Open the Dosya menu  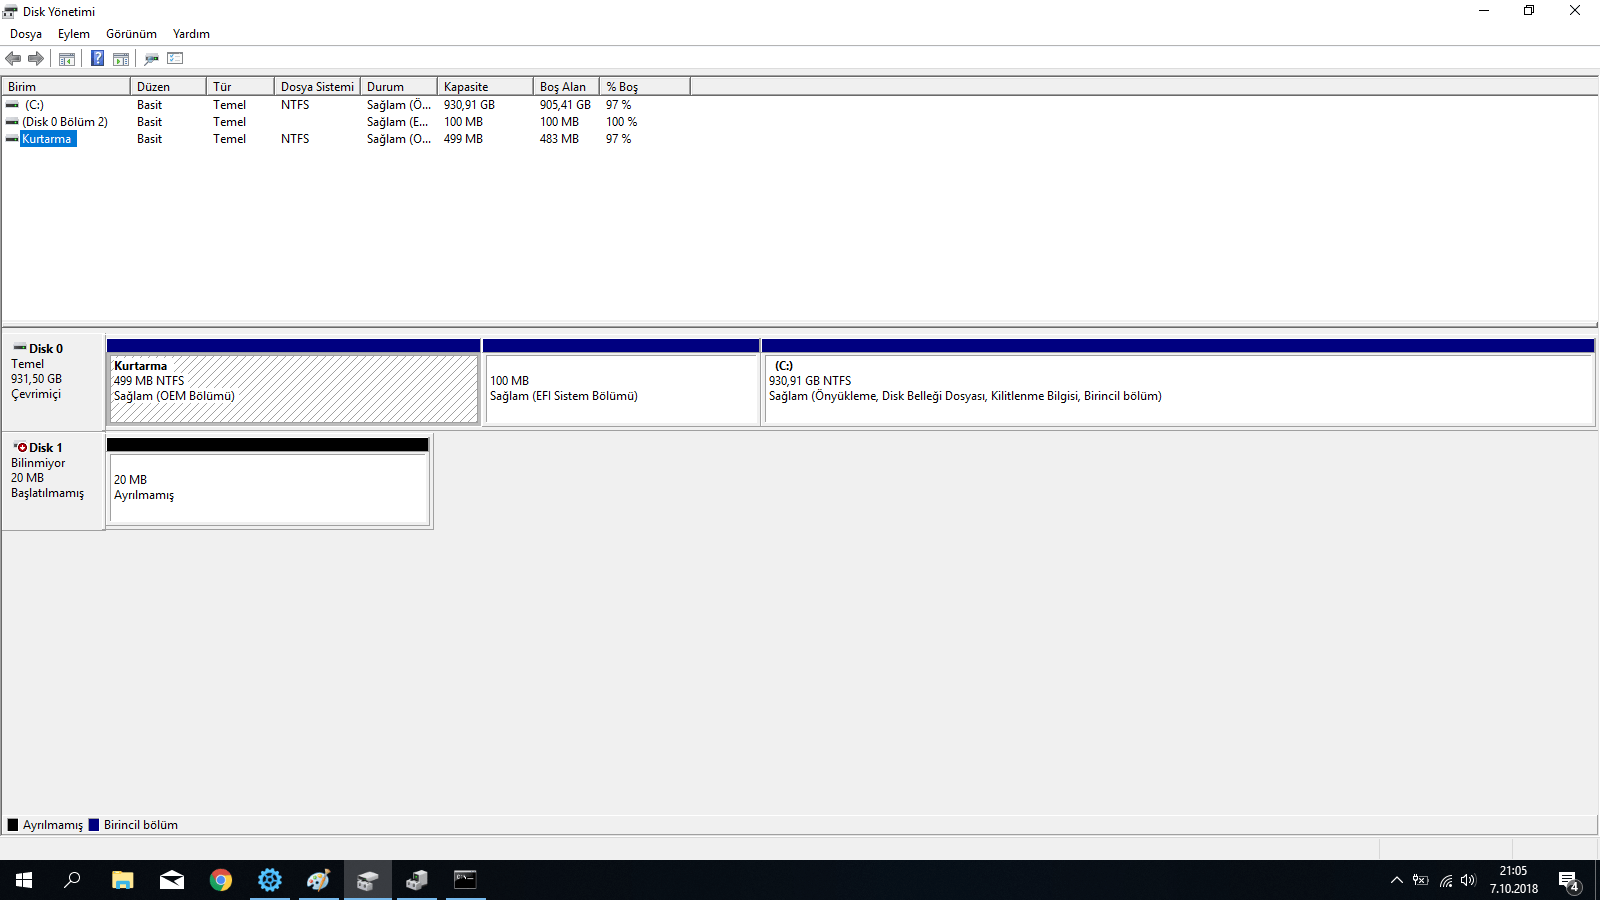tap(26, 34)
